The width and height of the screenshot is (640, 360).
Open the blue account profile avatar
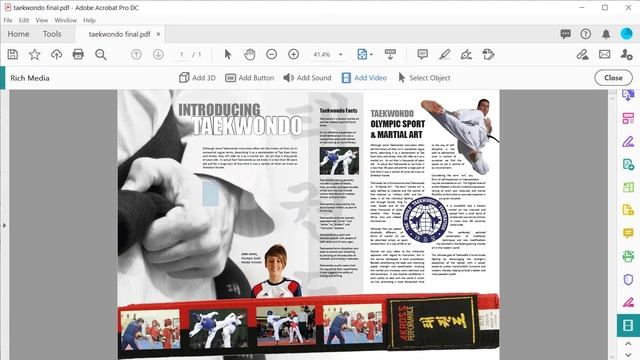pos(627,34)
